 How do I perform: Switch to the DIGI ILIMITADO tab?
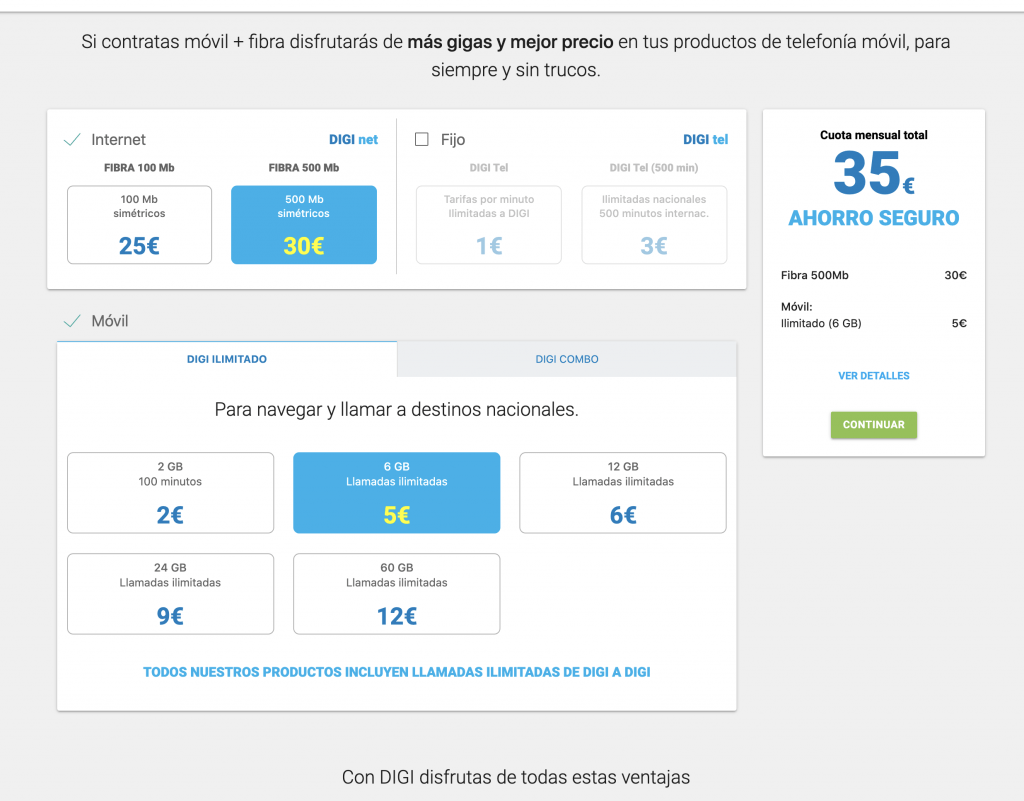227,359
